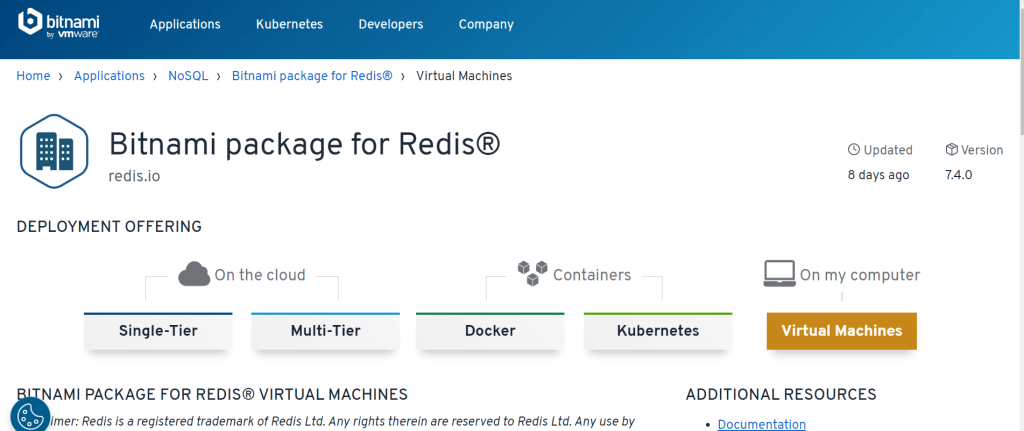Viewport: 1024px width, 431px height.
Task: Open the Documentation link under Additional Resources
Action: click(761, 424)
